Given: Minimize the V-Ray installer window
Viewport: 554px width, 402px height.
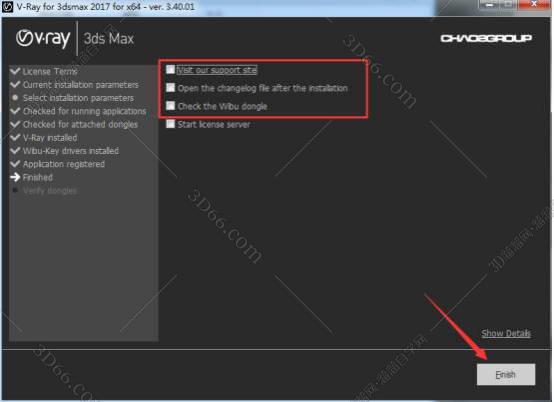Looking at the screenshot, I should click(x=490, y=5).
